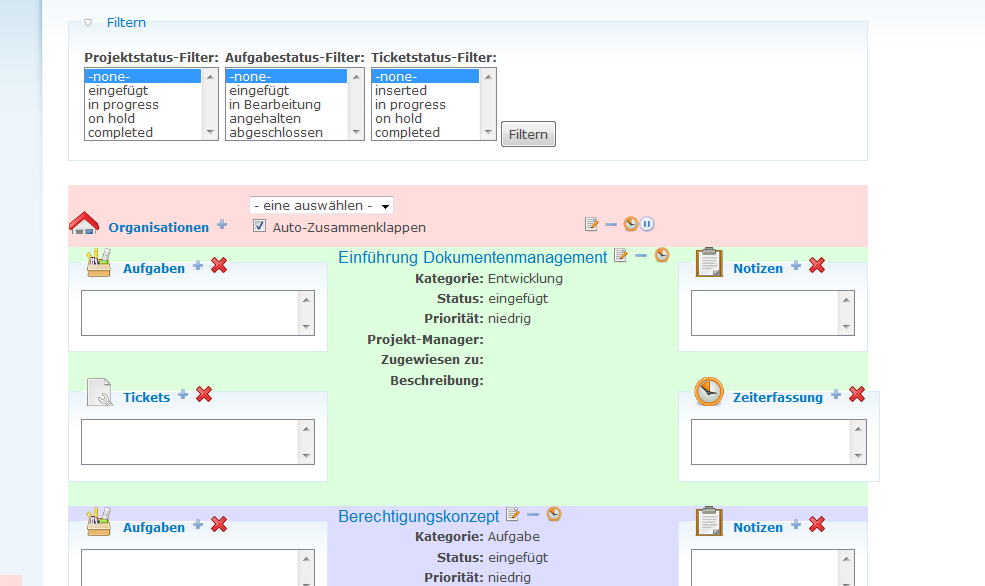
Task: Click the red X in Berechtigungskonzept's Aufgaben panel
Action: pos(219,524)
